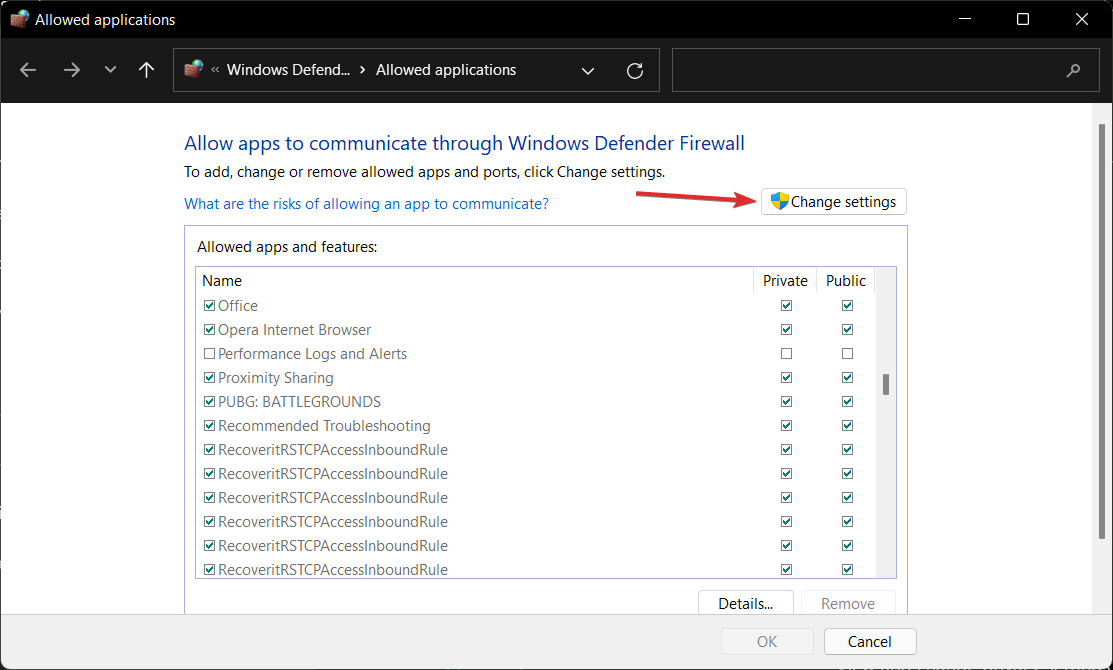Toggle the Office app checkbox
Viewport: 1113px width, 670px height.
coord(209,306)
